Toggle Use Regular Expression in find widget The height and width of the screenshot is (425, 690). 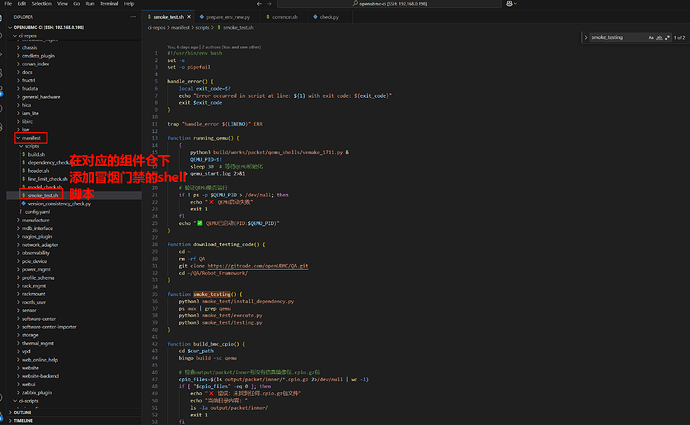(667, 37)
